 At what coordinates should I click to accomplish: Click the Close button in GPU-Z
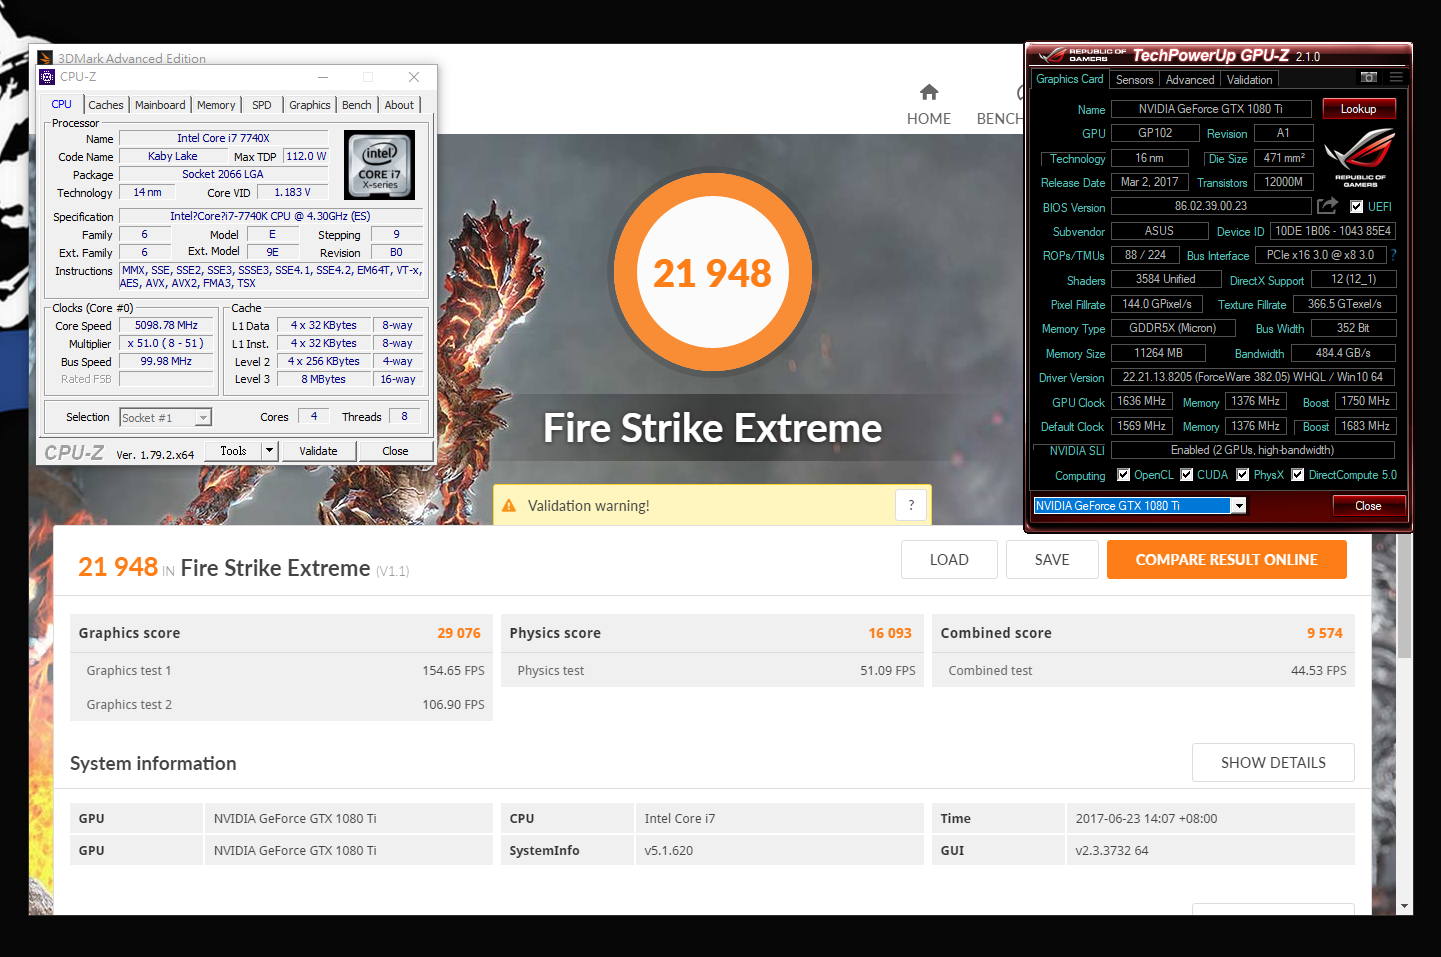click(1368, 506)
